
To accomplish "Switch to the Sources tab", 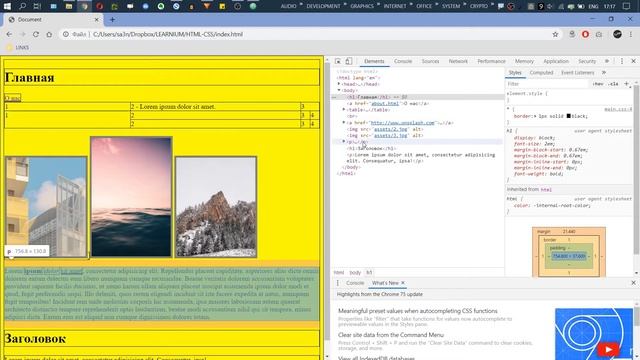I will click(430, 61).
